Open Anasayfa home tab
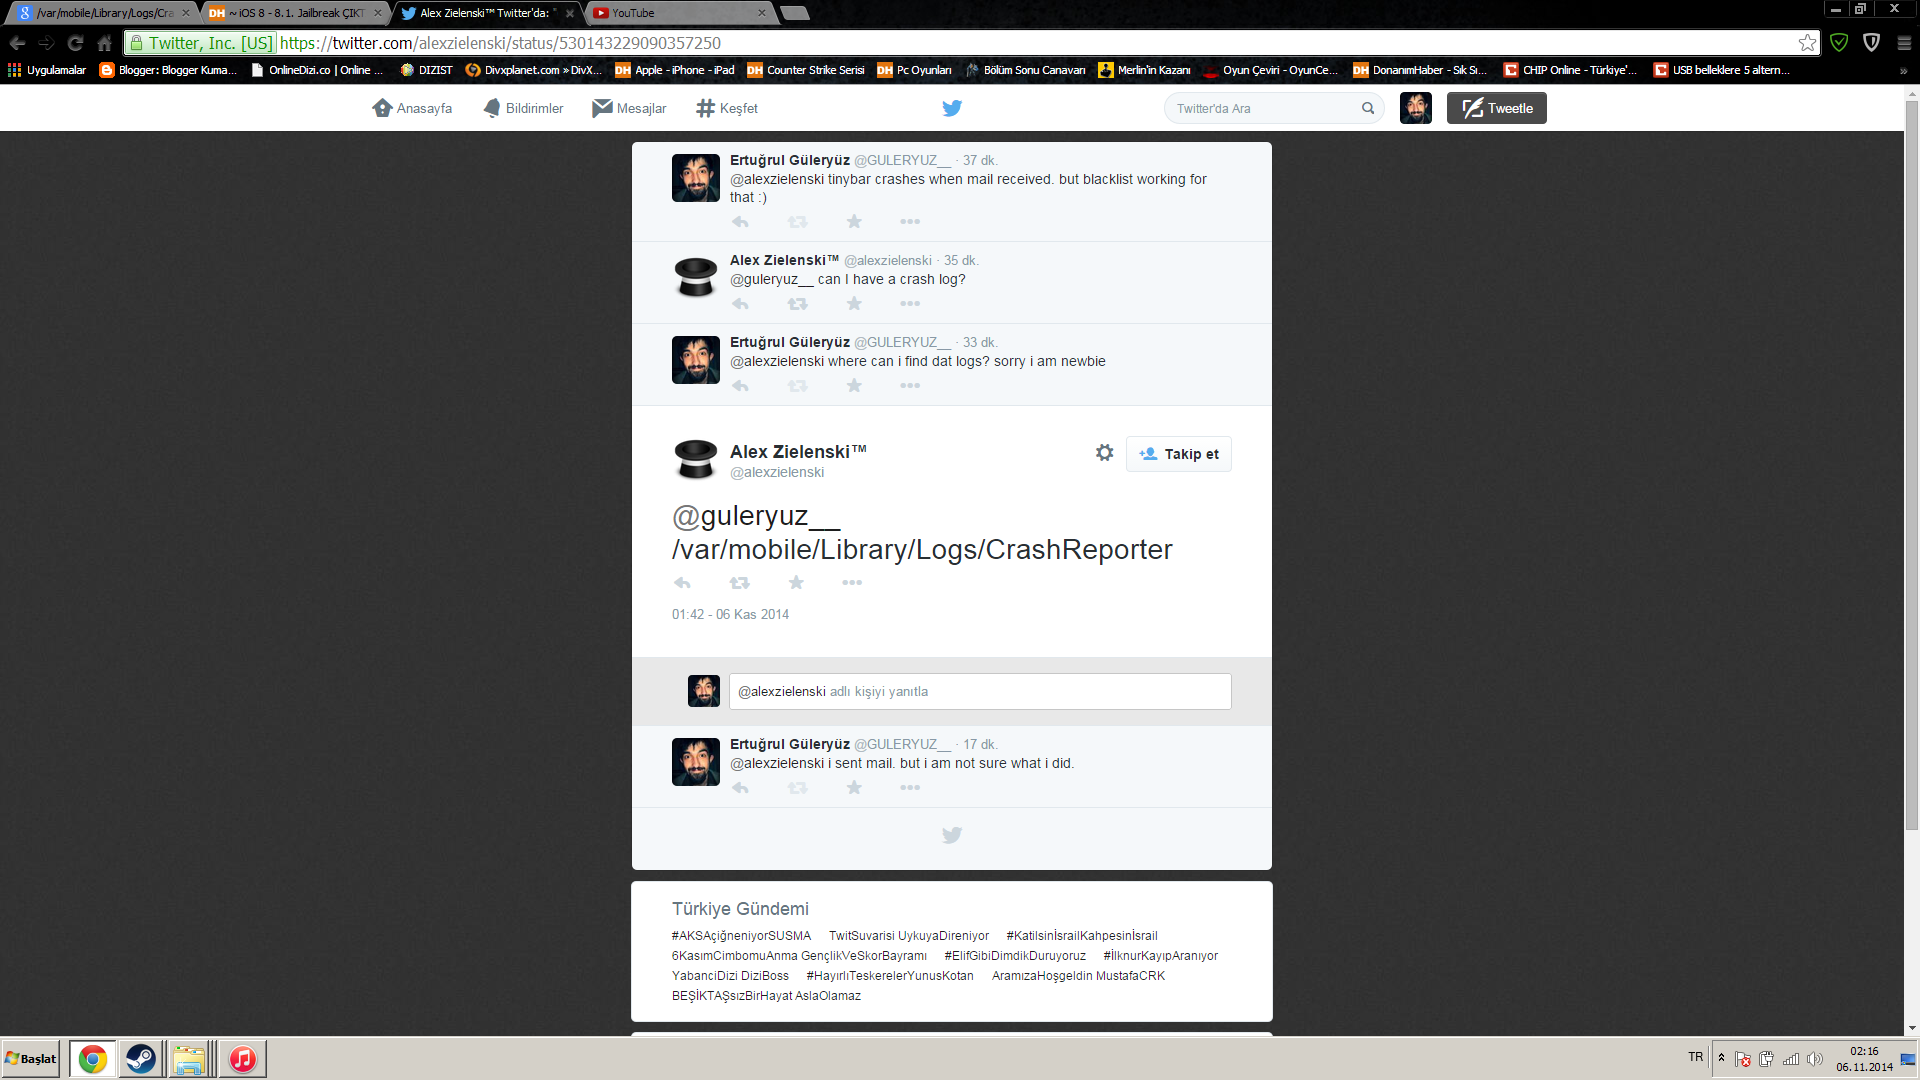The height and width of the screenshot is (1080, 1920). click(x=412, y=108)
